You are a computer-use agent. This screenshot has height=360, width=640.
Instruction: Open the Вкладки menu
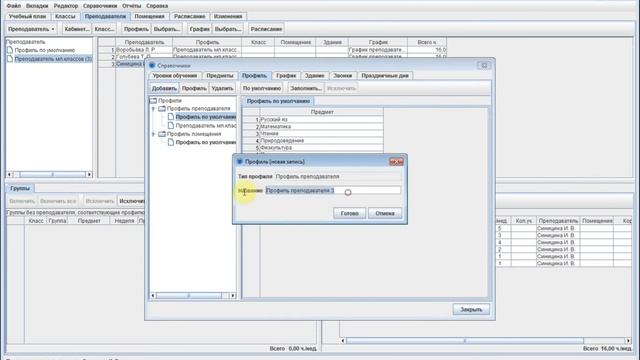coord(37,6)
